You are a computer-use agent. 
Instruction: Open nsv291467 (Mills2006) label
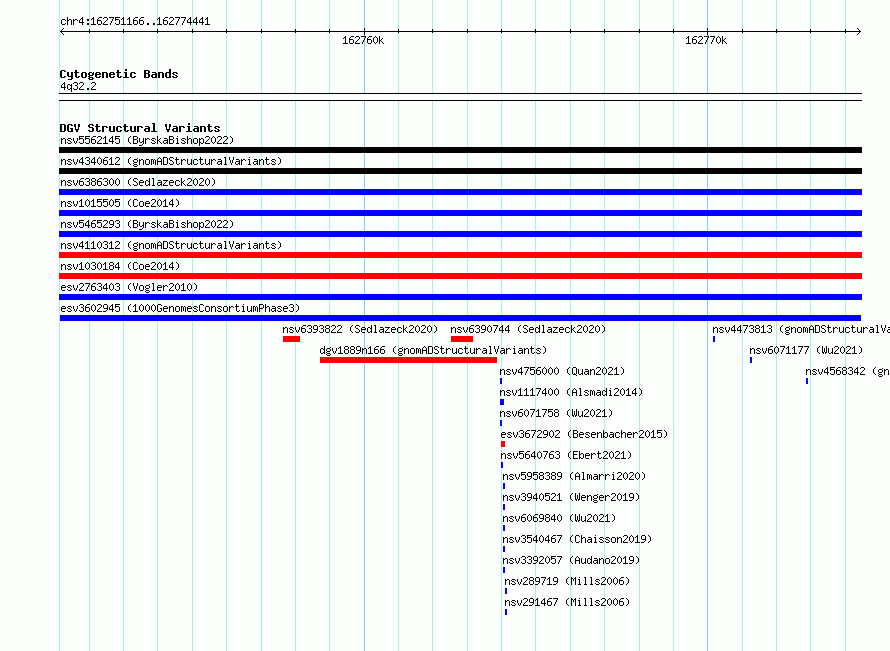click(x=567, y=602)
